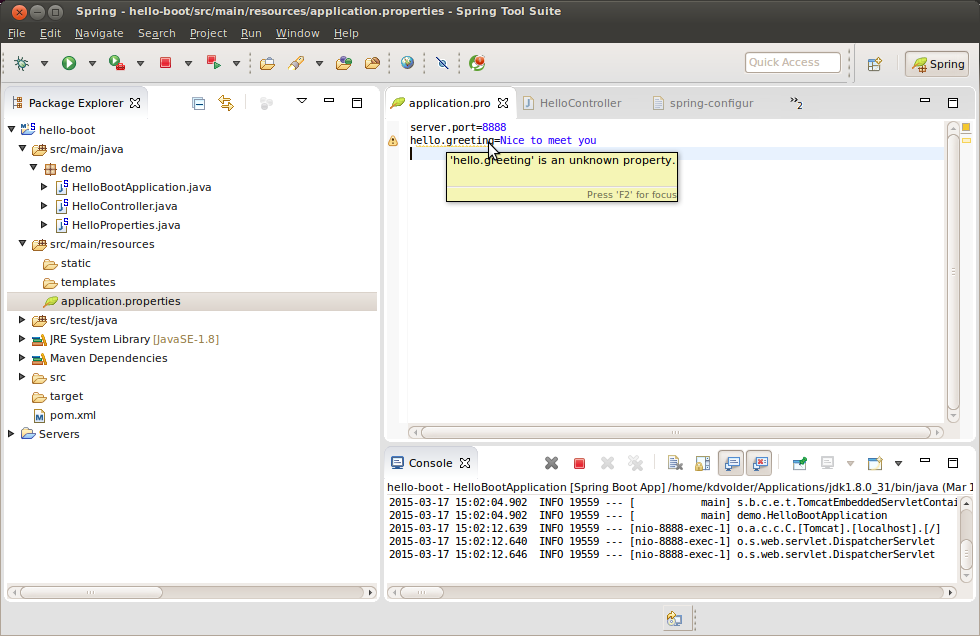980x636 pixels.
Task: Switch to the Spring perspective
Action: pos(938,64)
